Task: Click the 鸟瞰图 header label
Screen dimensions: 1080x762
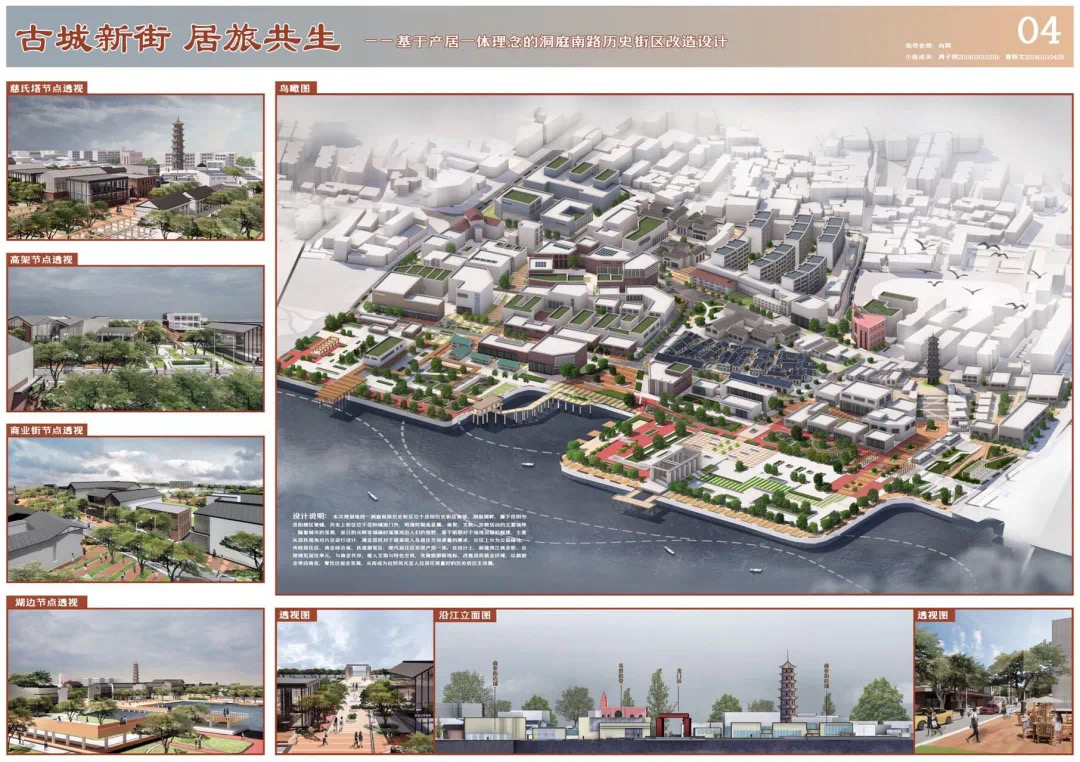Action: [x=296, y=88]
